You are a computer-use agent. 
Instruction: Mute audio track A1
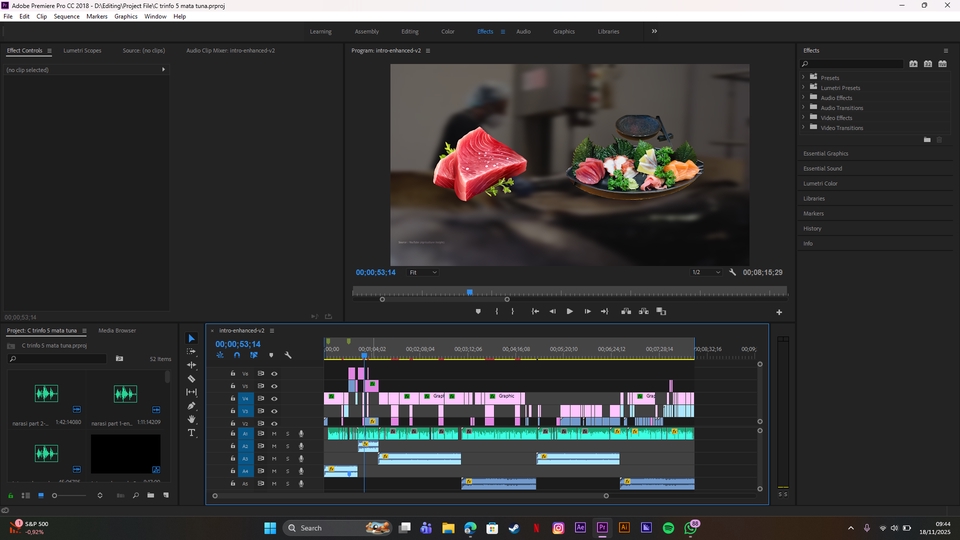274,434
